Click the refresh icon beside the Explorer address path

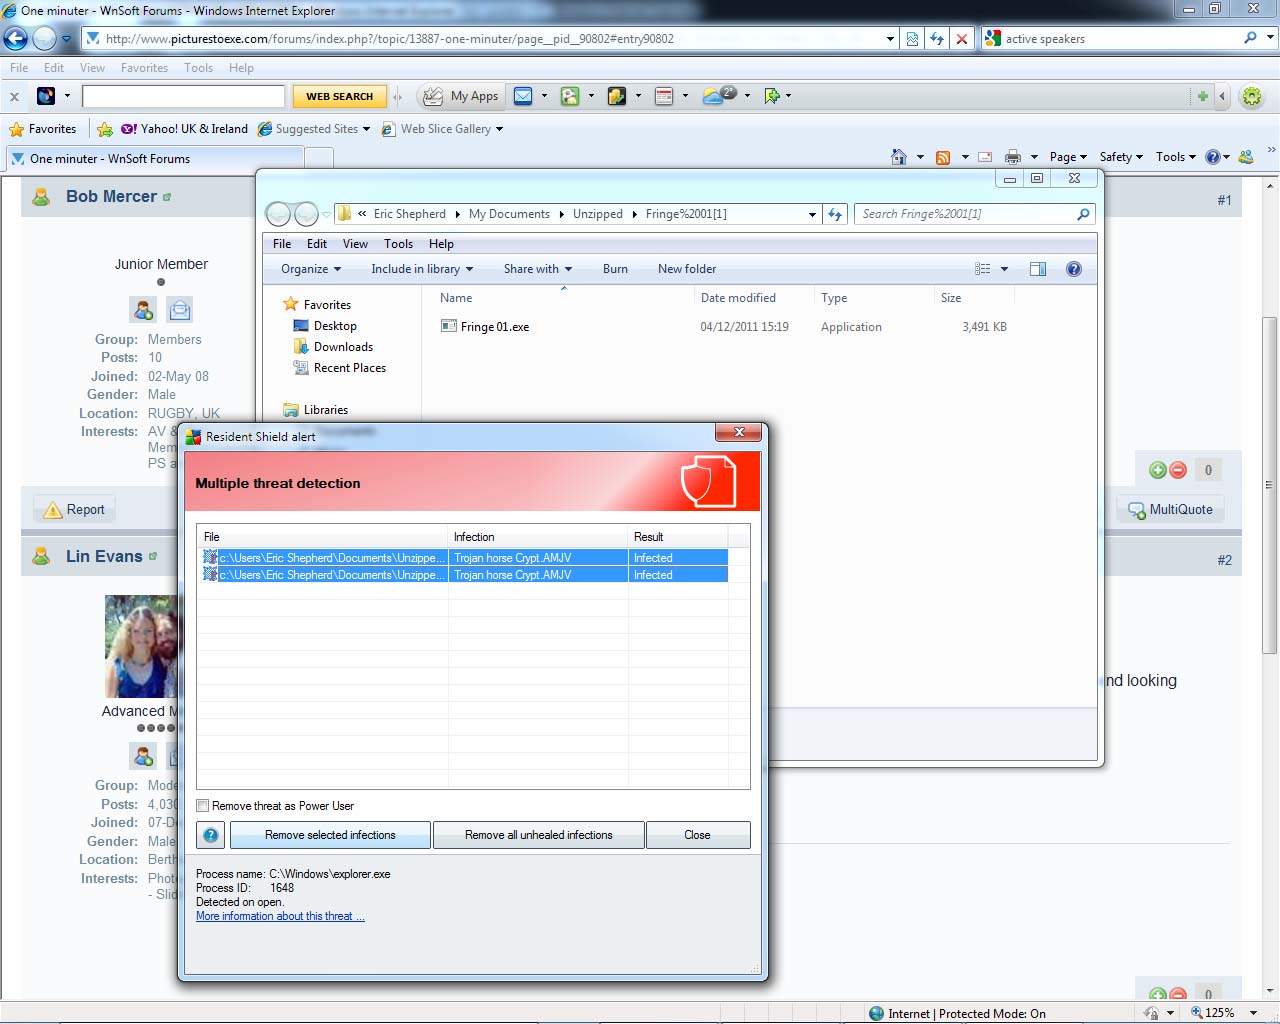pyautogui.click(x=835, y=214)
